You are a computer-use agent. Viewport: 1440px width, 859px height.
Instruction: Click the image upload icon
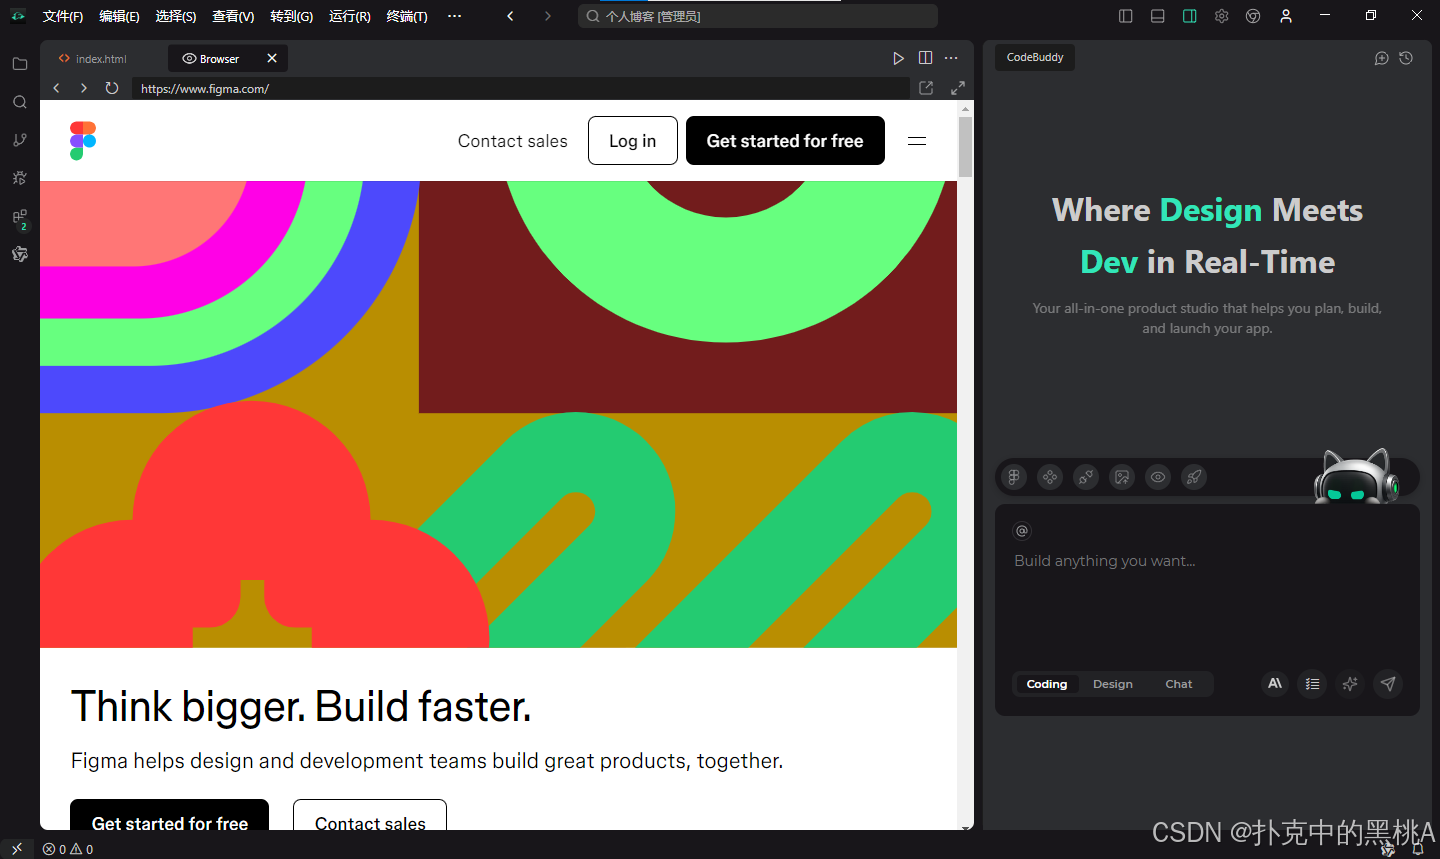click(x=1122, y=477)
